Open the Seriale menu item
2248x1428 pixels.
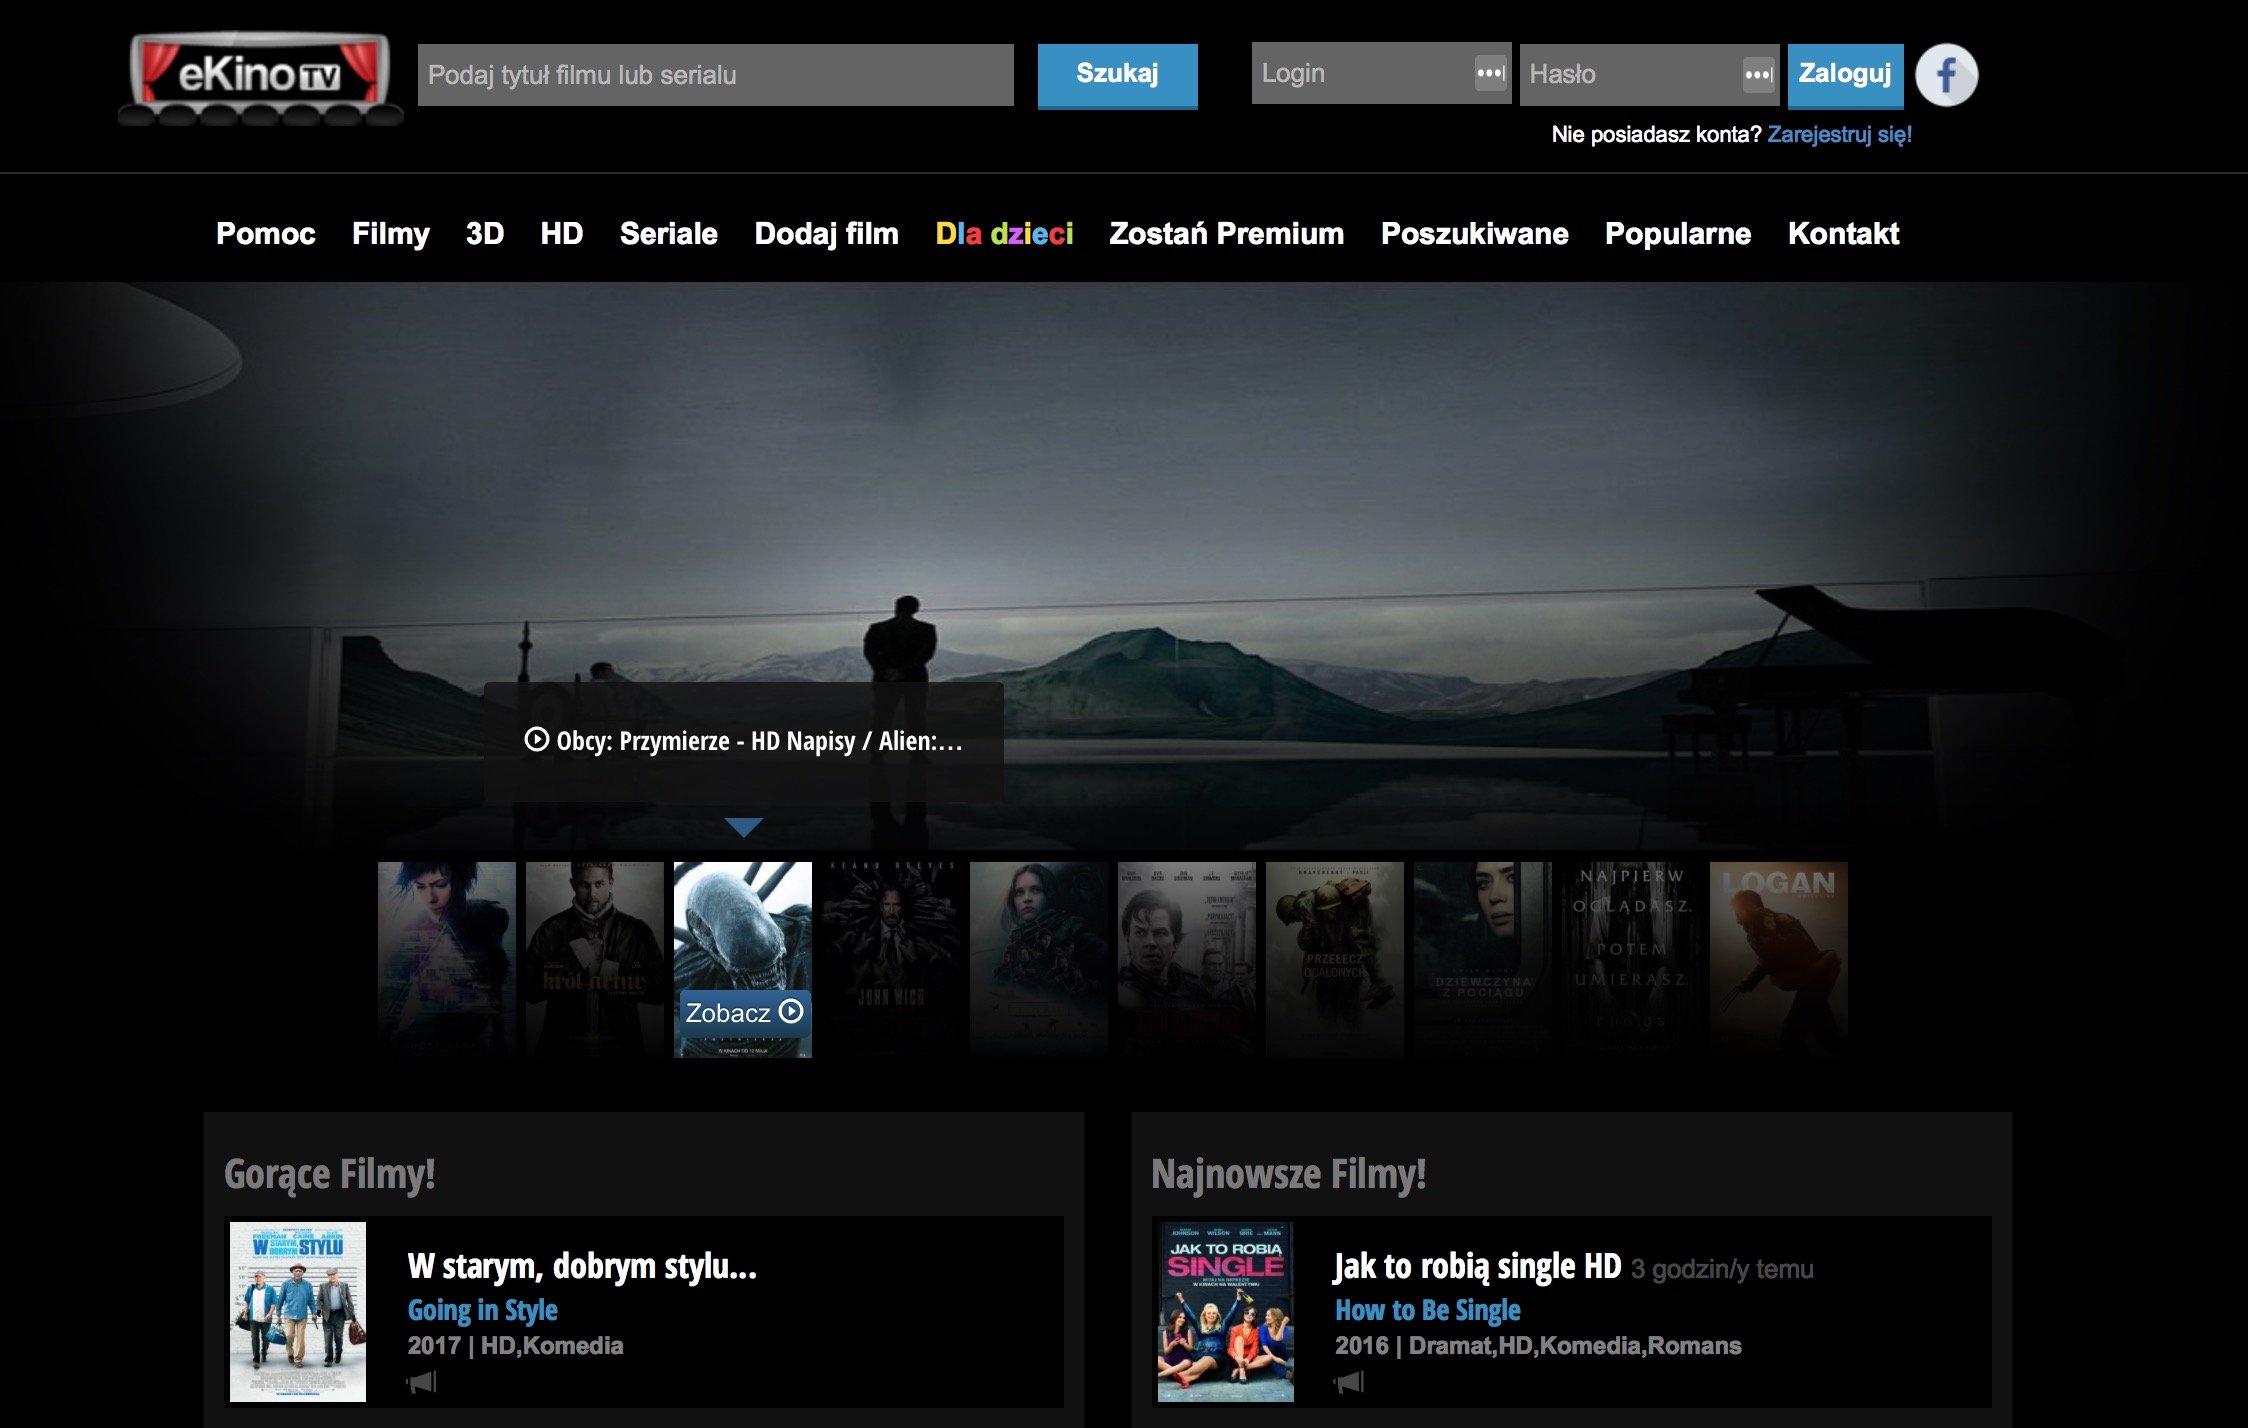(x=669, y=233)
